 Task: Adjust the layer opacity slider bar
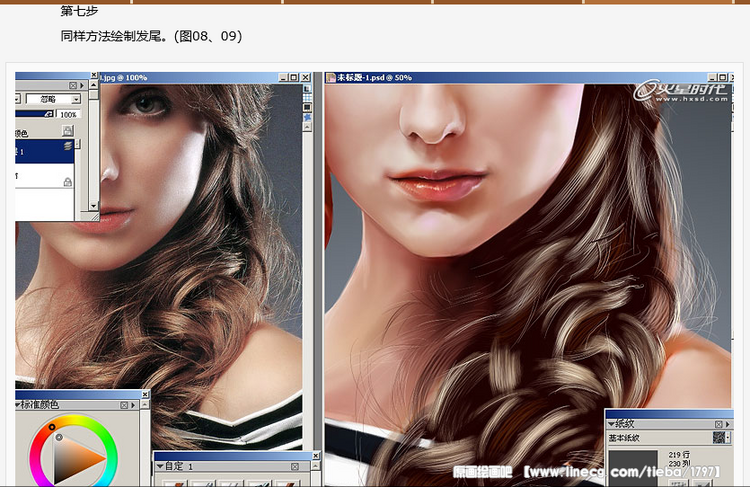(x=34, y=114)
